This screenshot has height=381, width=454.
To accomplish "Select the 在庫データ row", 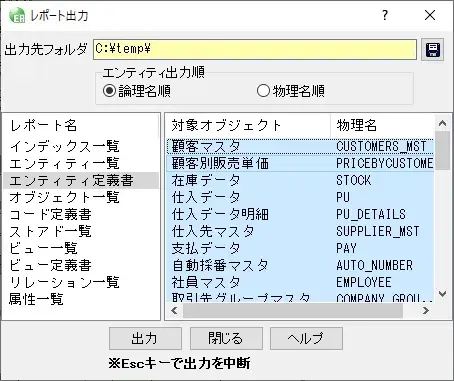I will point(300,180).
